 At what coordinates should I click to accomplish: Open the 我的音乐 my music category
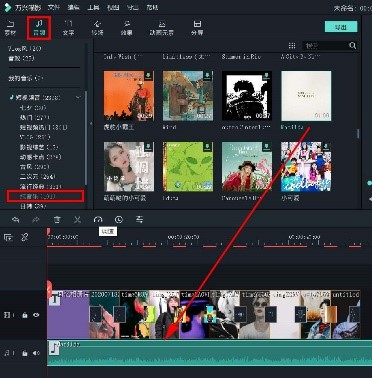click(26, 78)
